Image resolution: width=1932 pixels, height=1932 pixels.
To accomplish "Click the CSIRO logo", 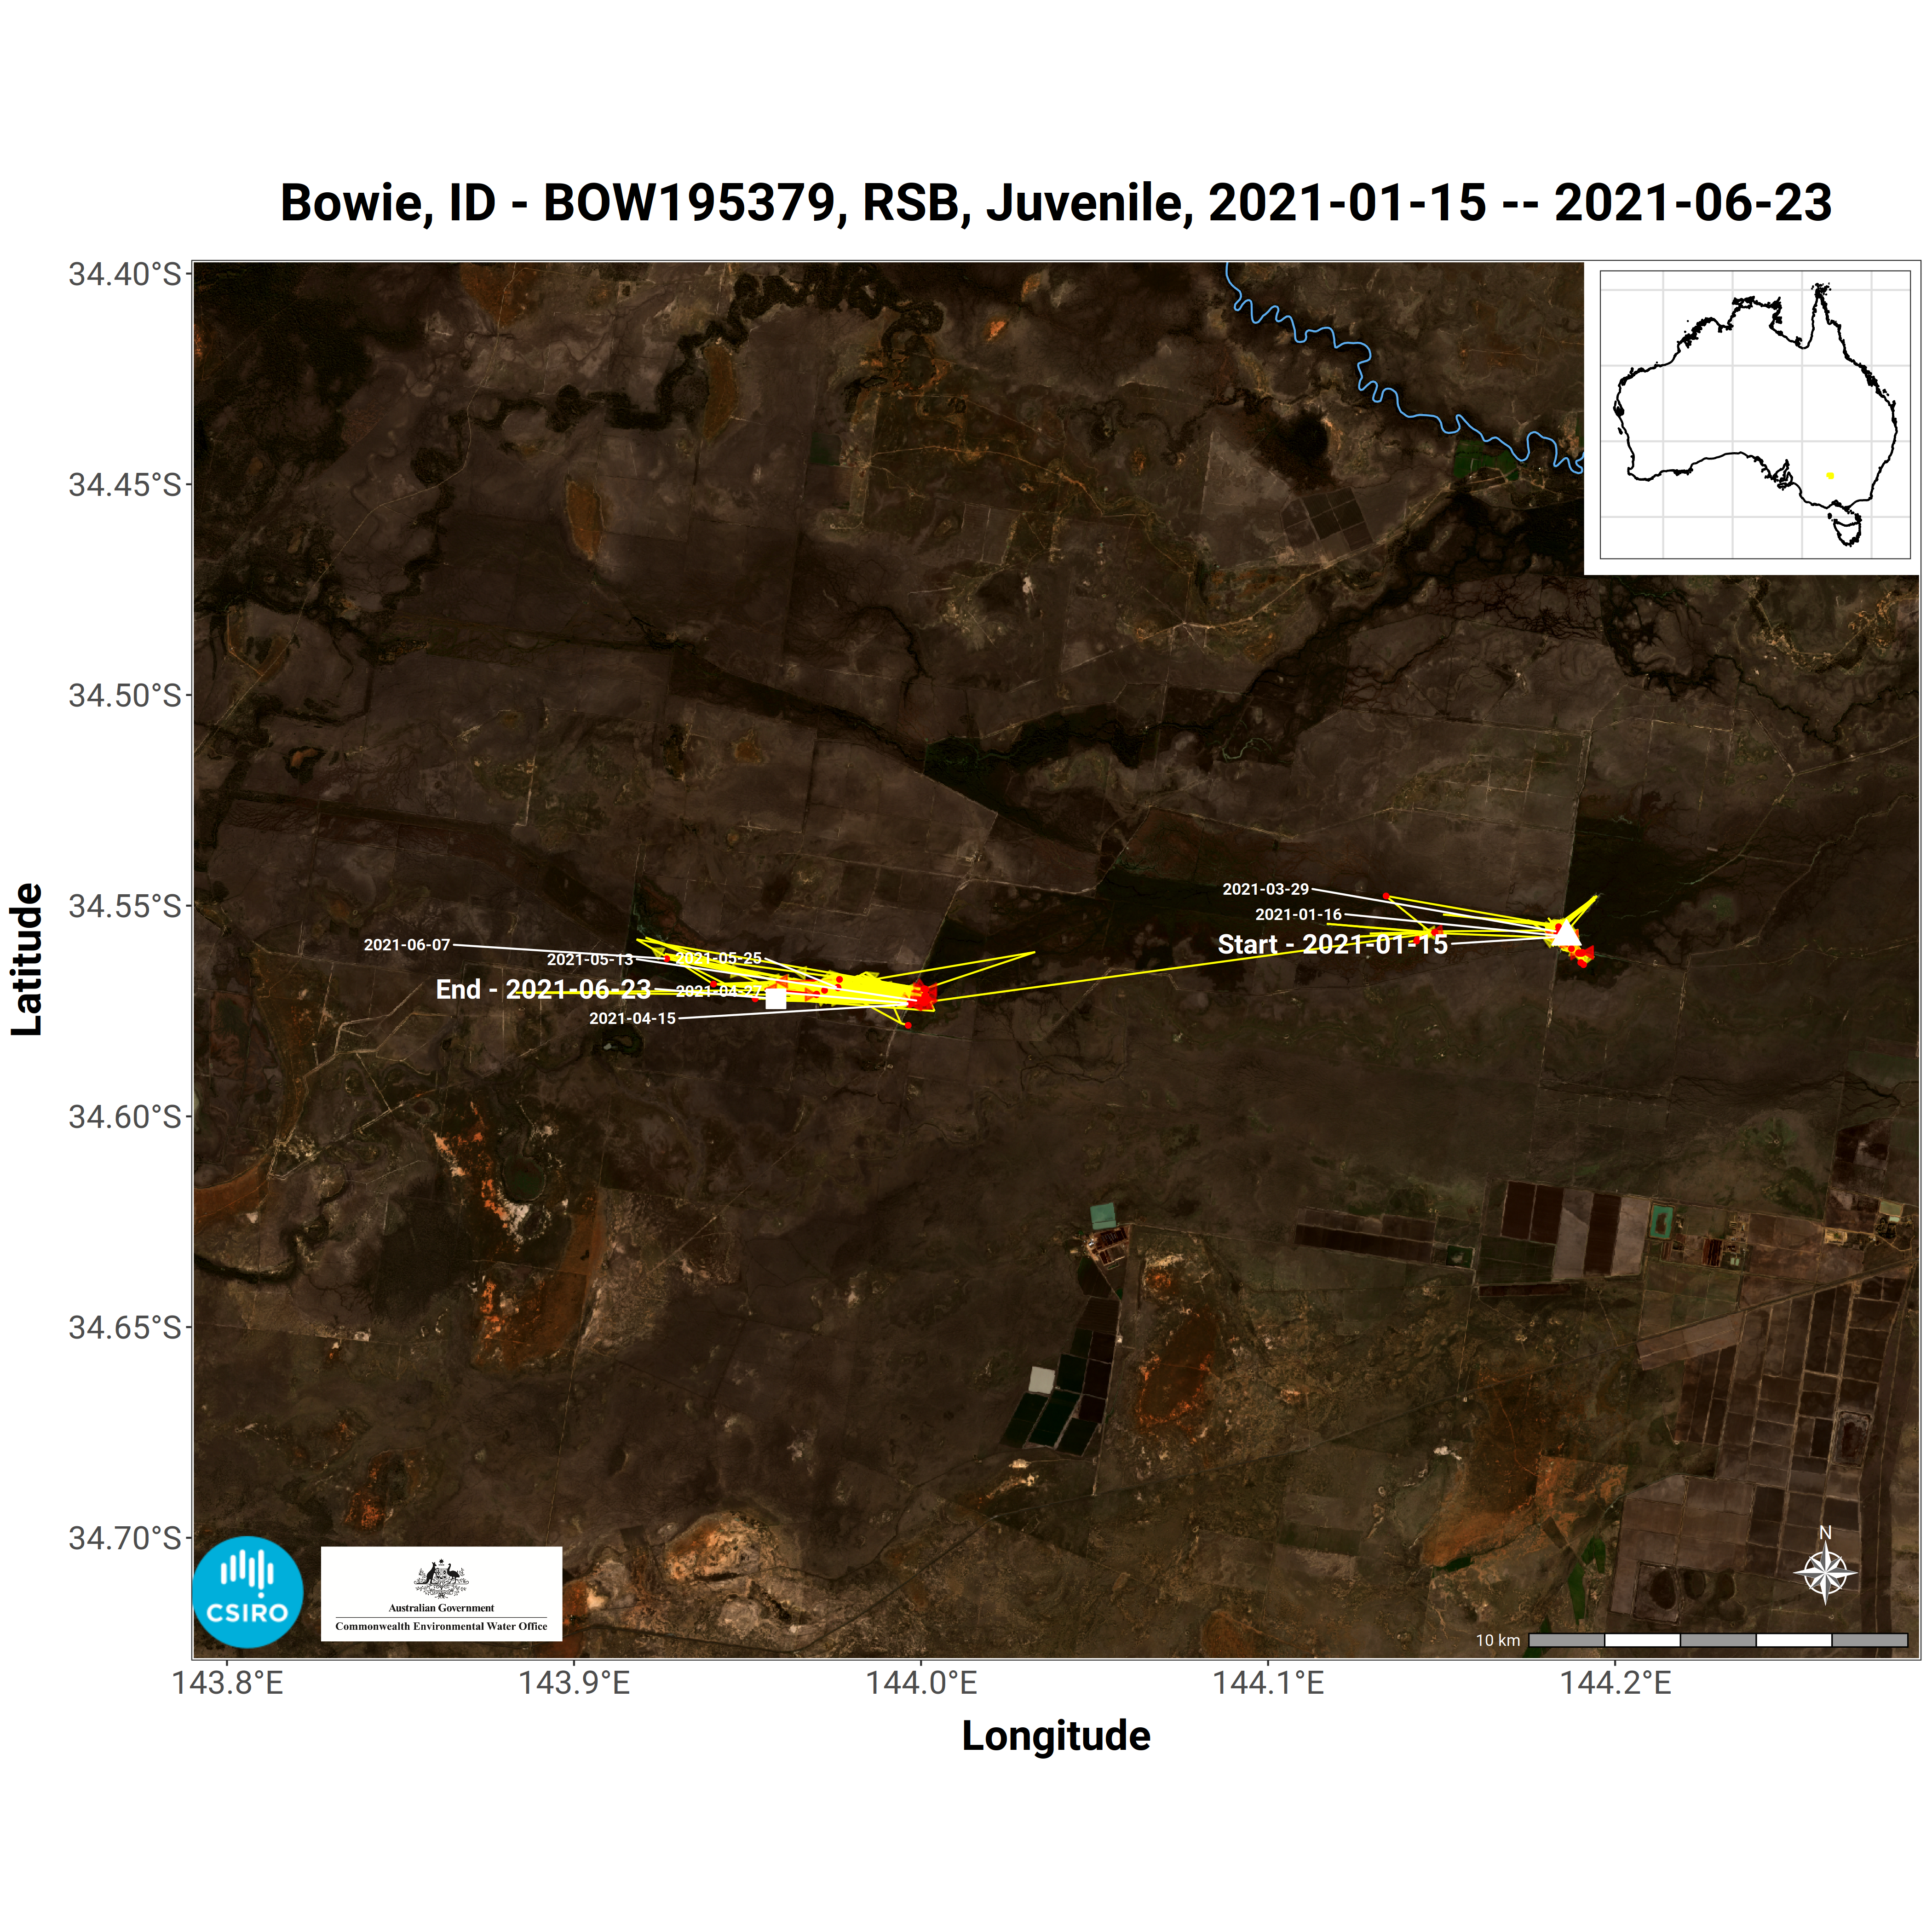I will (247, 1591).
